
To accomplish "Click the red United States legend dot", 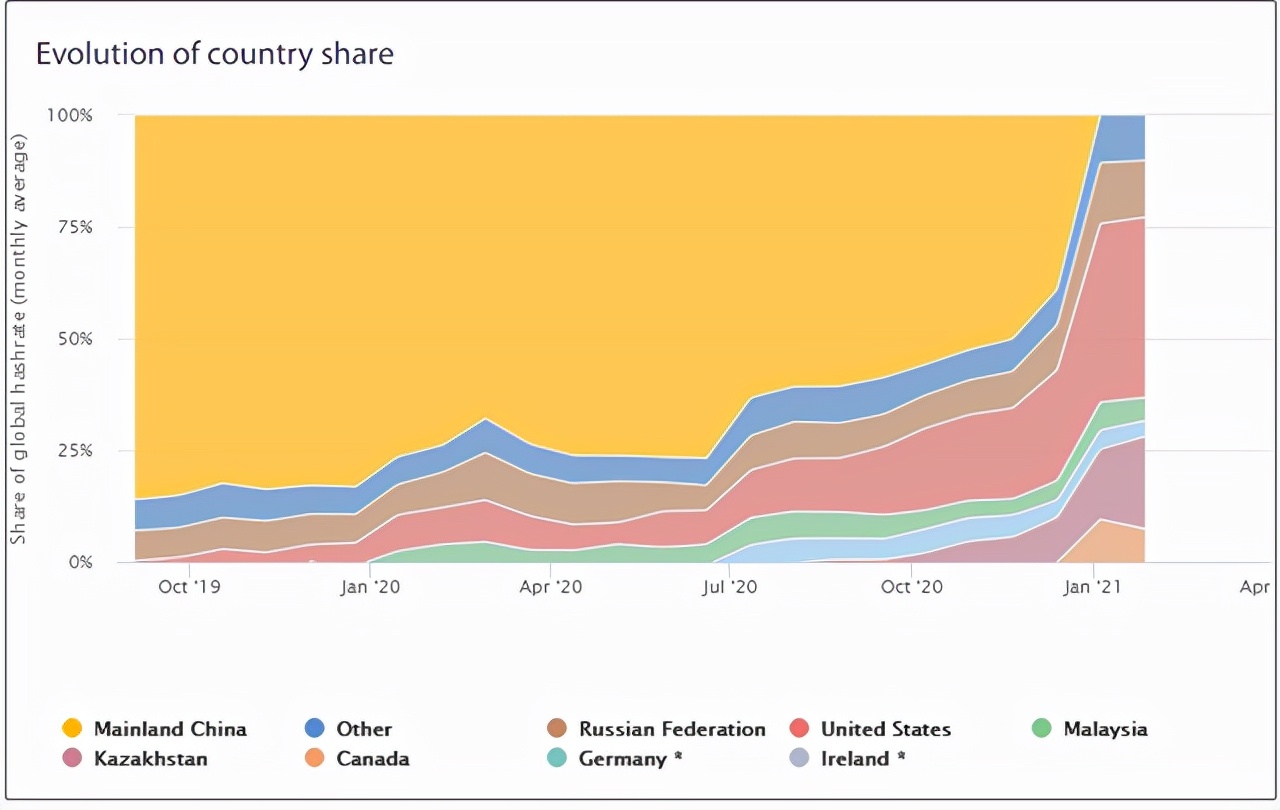I will [799, 729].
